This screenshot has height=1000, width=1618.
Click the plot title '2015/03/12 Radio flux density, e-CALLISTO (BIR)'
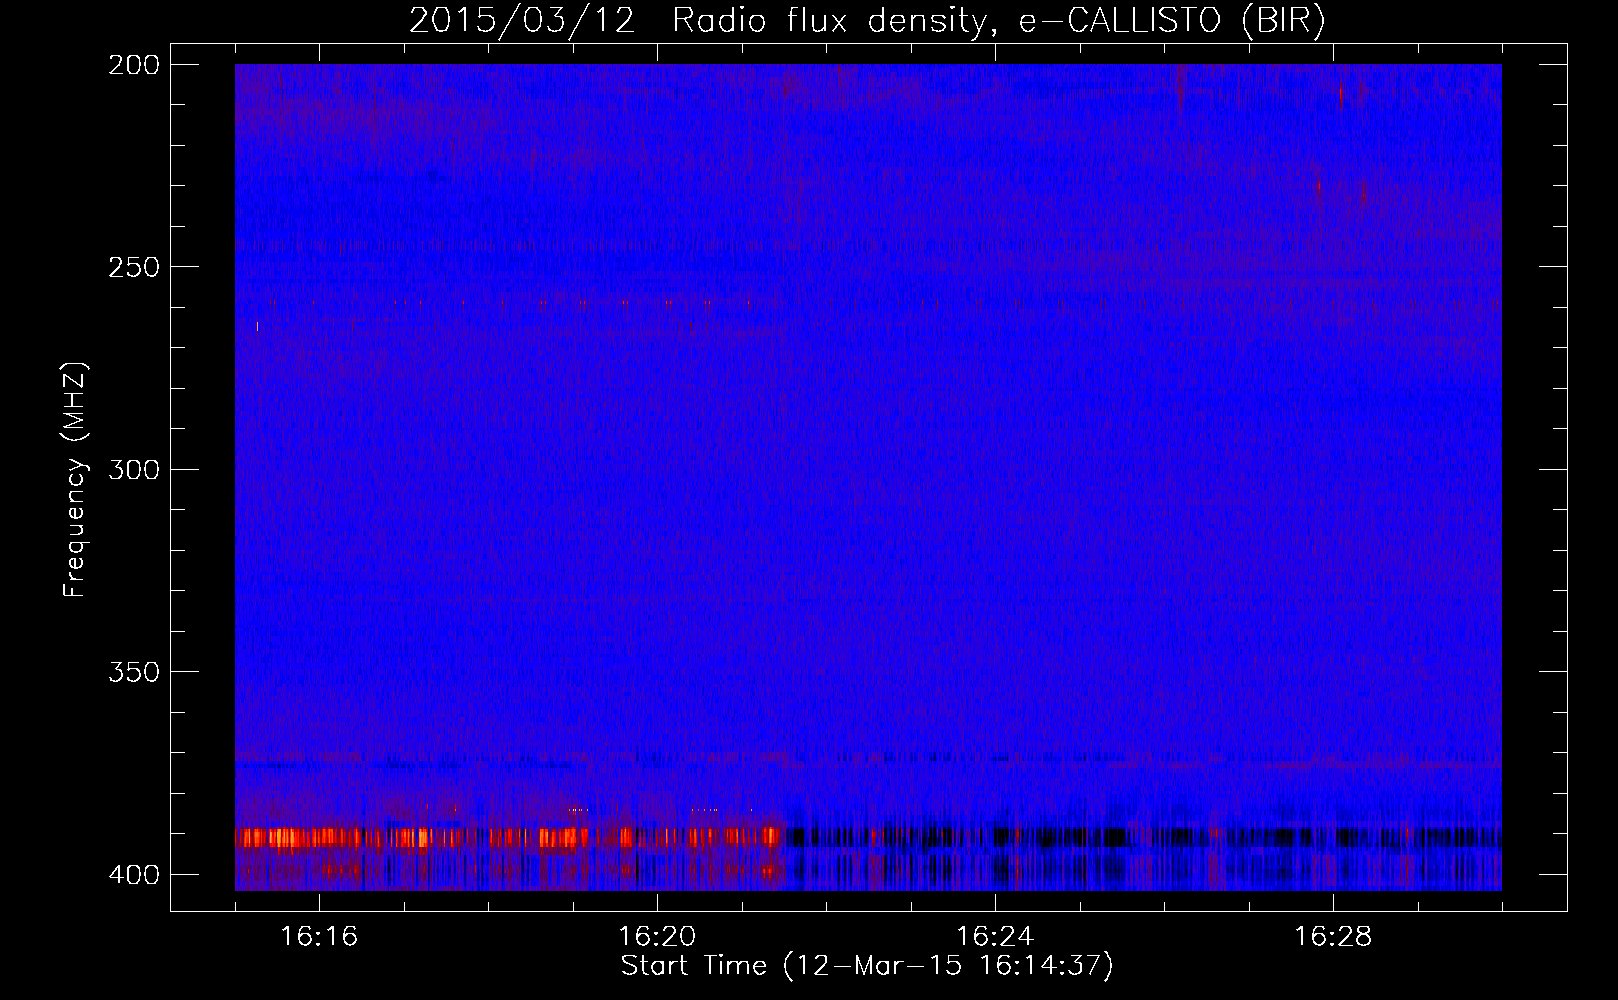(867, 21)
